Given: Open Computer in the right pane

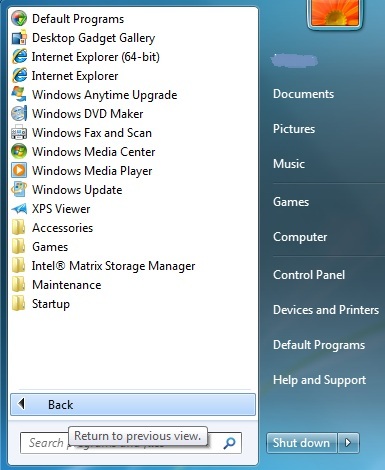Looking at the screenshot, I should tap(300, 237).
